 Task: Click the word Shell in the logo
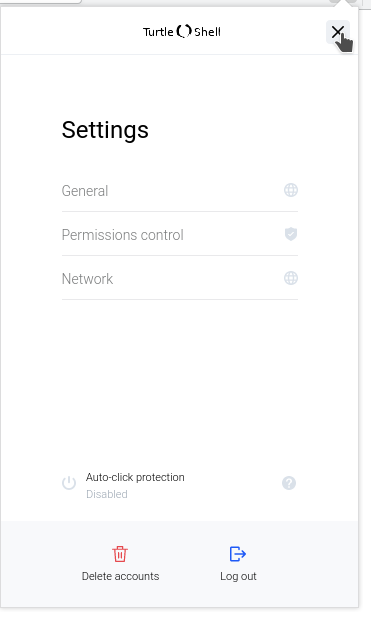tap(207, 32)
